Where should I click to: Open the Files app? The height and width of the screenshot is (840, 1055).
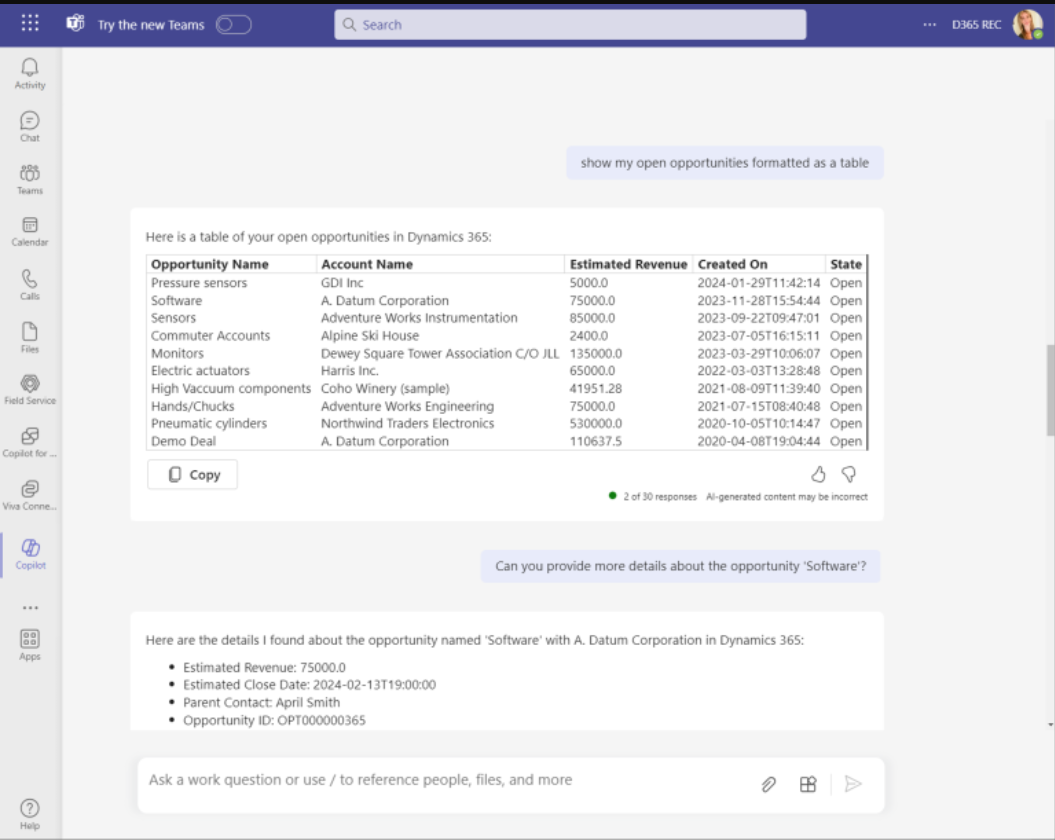[x=30, y=337]
